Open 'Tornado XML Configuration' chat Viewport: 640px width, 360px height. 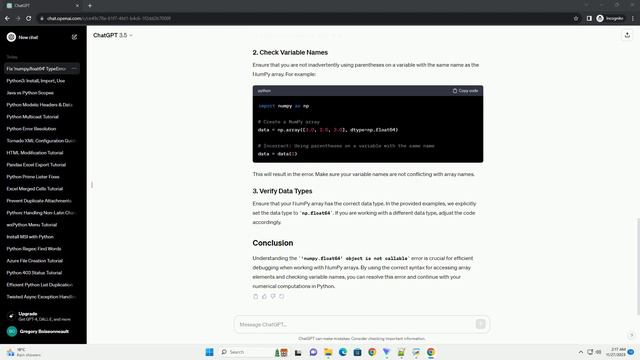tap(42, 141)
